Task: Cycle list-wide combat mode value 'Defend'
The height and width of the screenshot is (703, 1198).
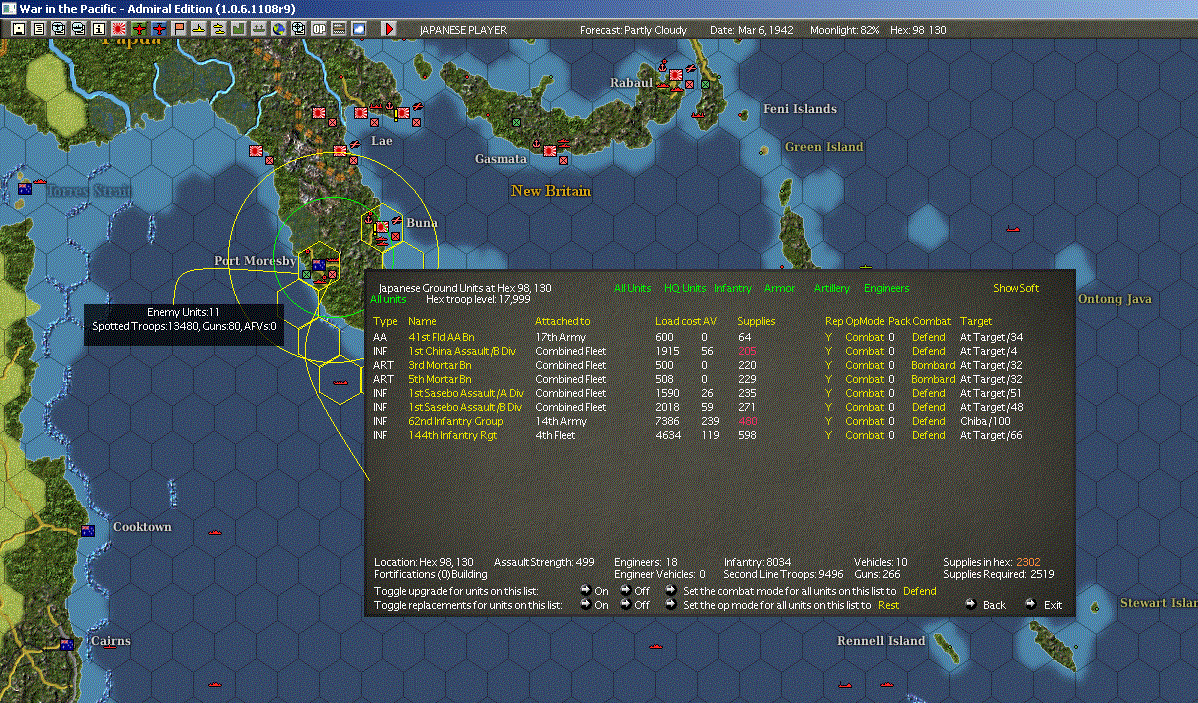Action: pyautogui.click(x=919, y=591)
